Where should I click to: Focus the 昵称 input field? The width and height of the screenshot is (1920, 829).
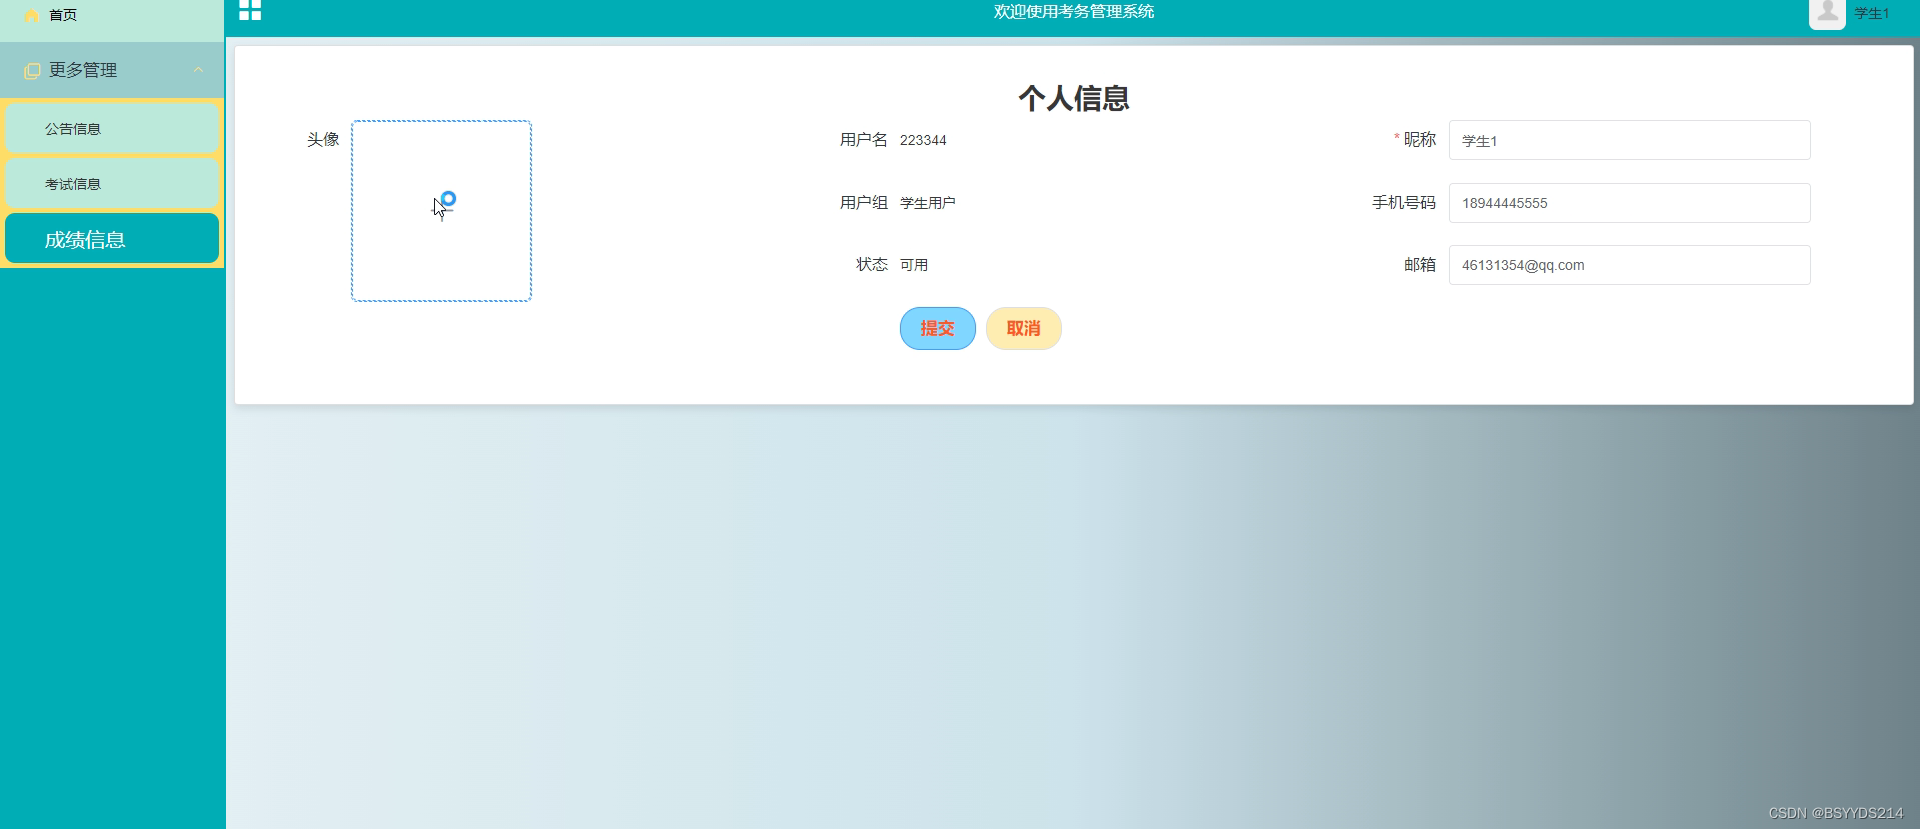coord(1629,140)
